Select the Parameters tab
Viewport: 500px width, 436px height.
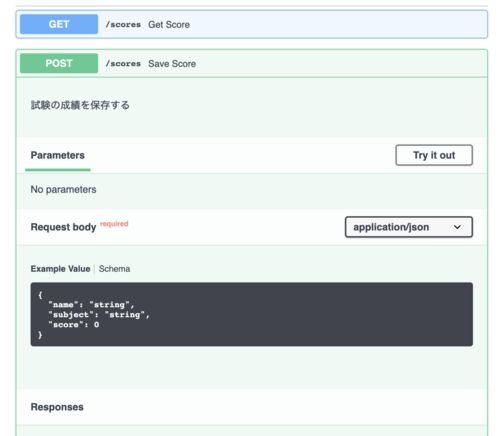pyautogui.click(x=58, y=155)
